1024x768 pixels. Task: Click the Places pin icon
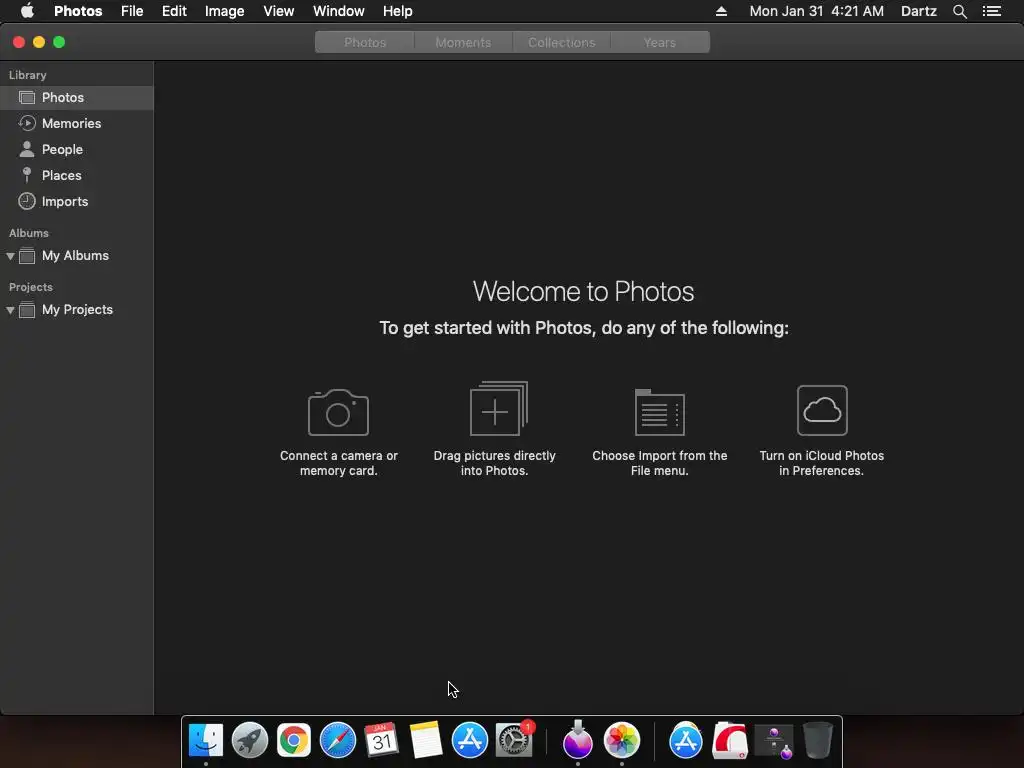pyautogui.click(x=27, y=175)
